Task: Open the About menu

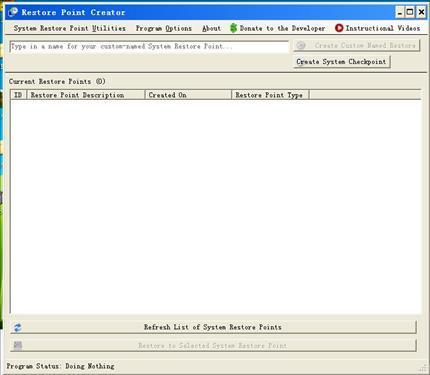Action: point(211,28)
